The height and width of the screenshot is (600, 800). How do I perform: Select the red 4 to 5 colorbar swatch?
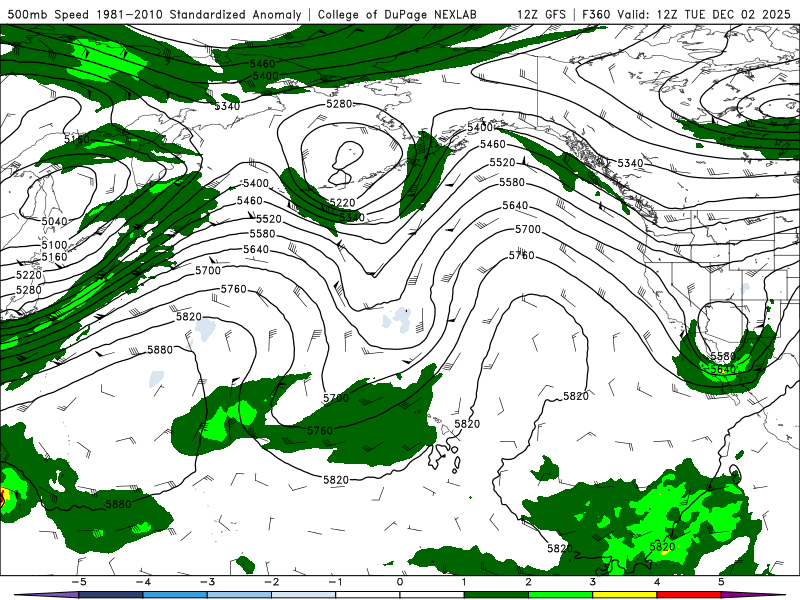tap(689, 595)
